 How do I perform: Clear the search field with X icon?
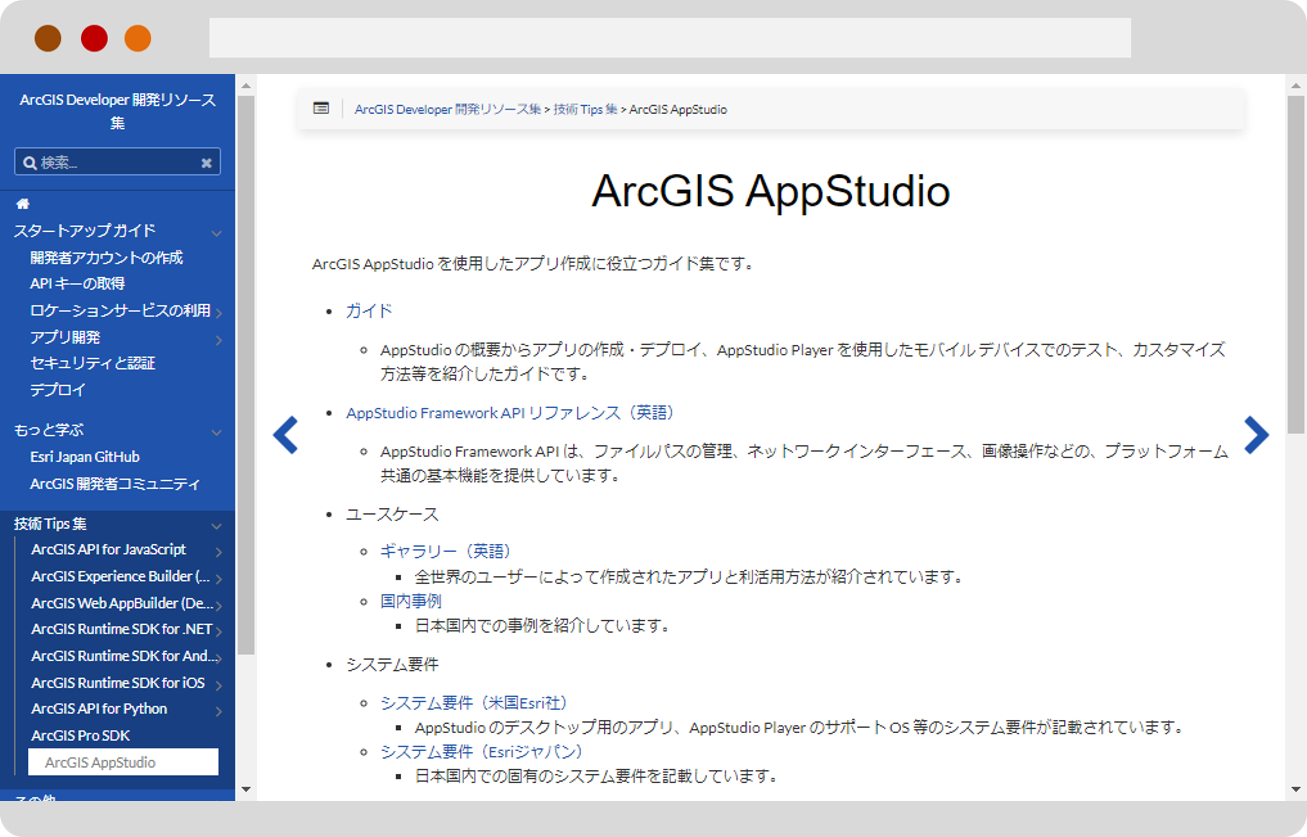206,163
